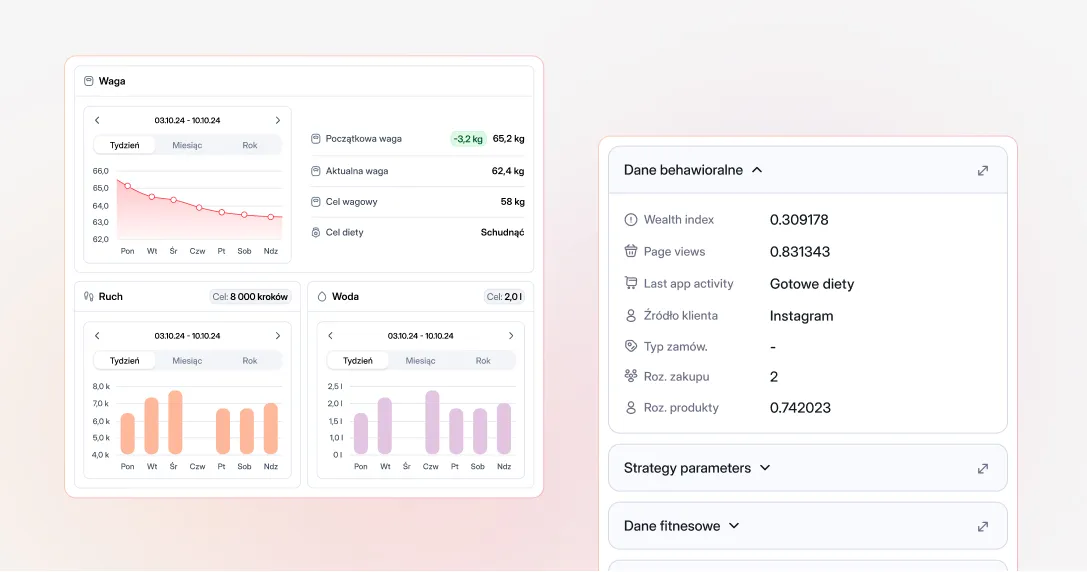Go to next week in Woda chart
Viewport: 1087px width, 572px height.
click(511, 336)
